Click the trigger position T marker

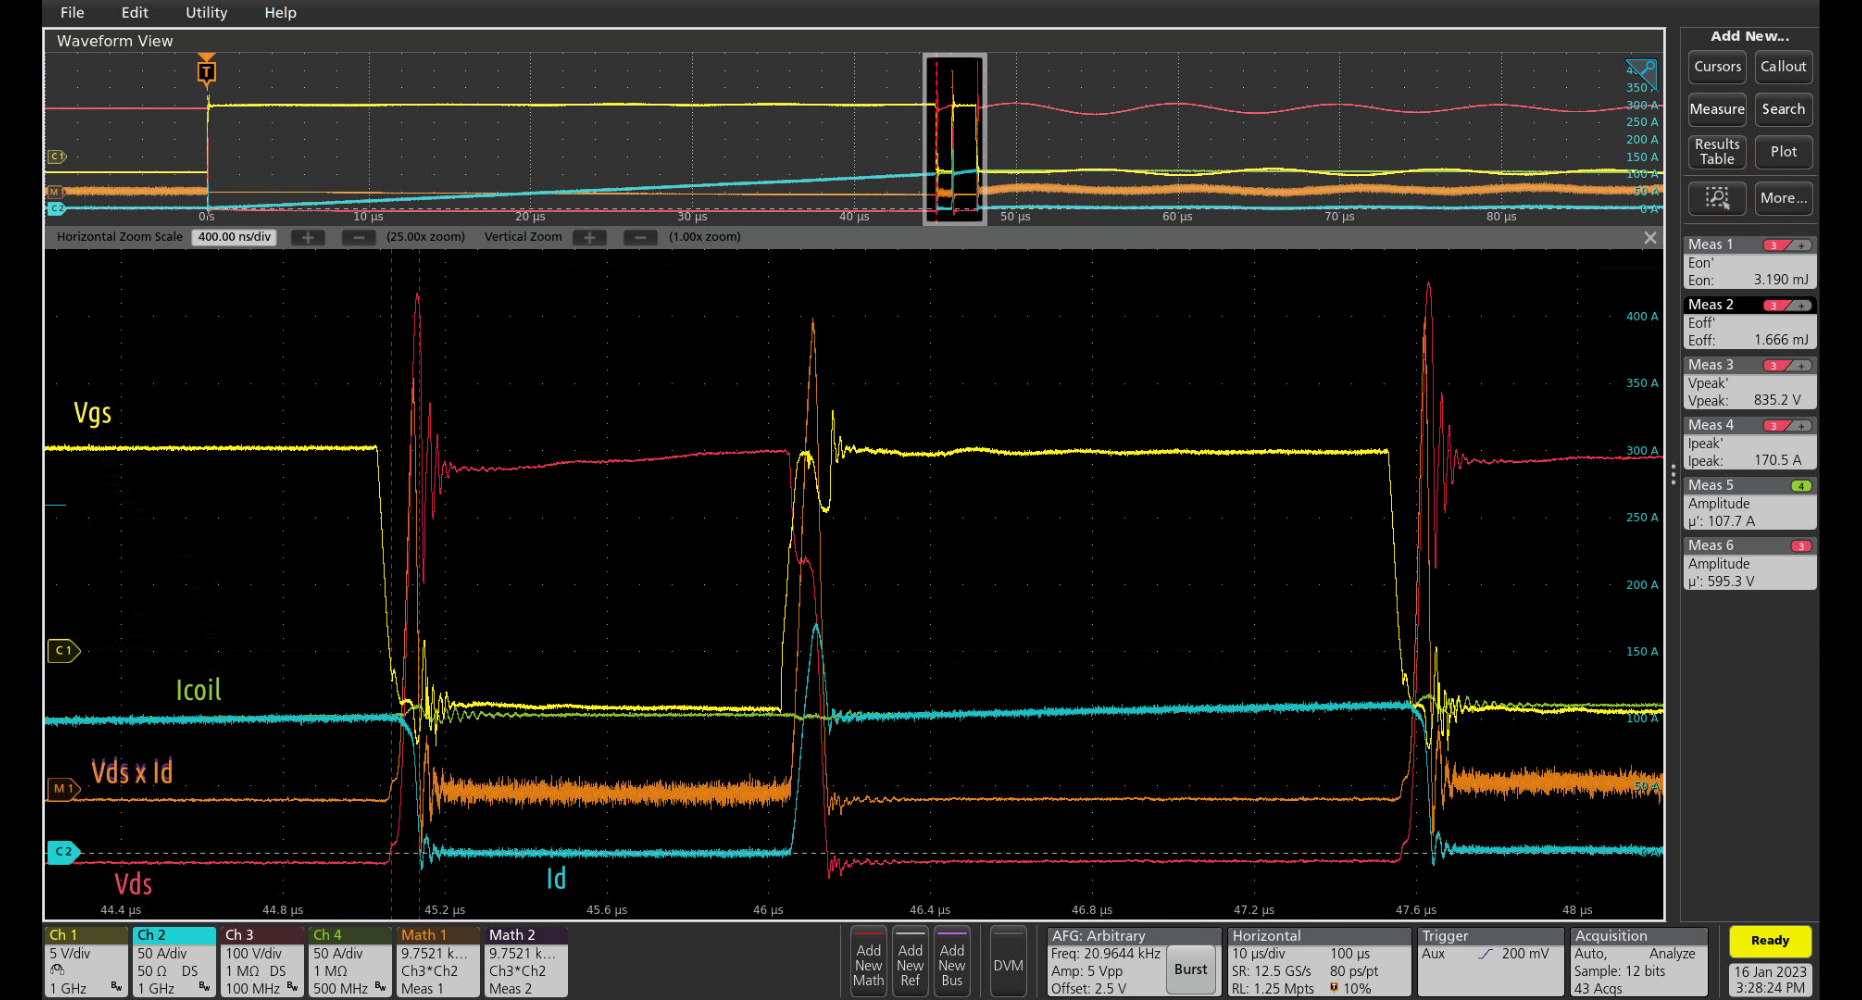pyautogui.click(x=206, y=71)
